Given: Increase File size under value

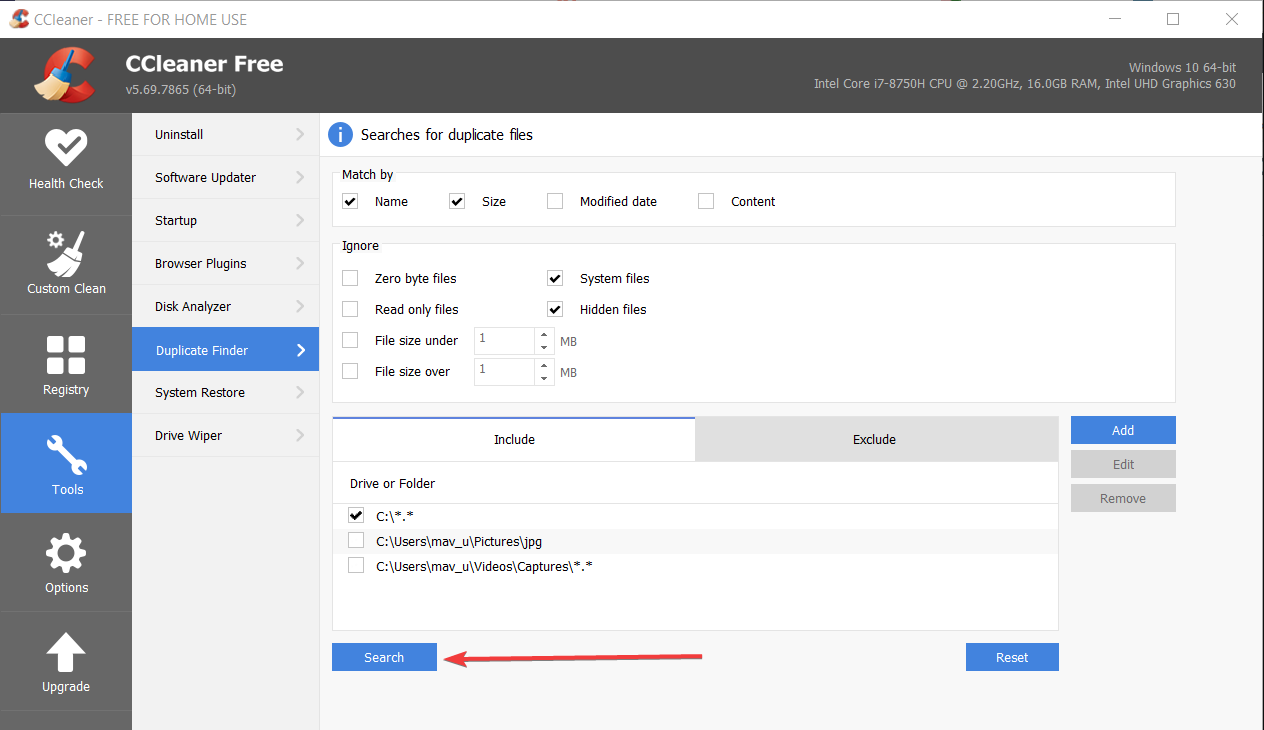Looking at the screenshot, I should coord(544,334).
